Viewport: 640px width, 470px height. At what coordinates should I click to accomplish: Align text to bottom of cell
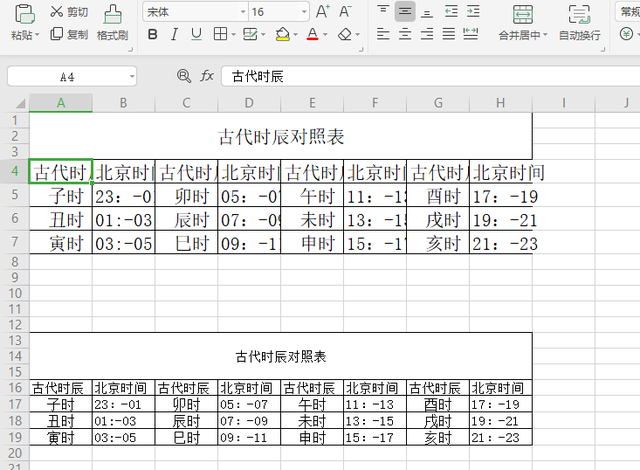[x=427, y=12]
